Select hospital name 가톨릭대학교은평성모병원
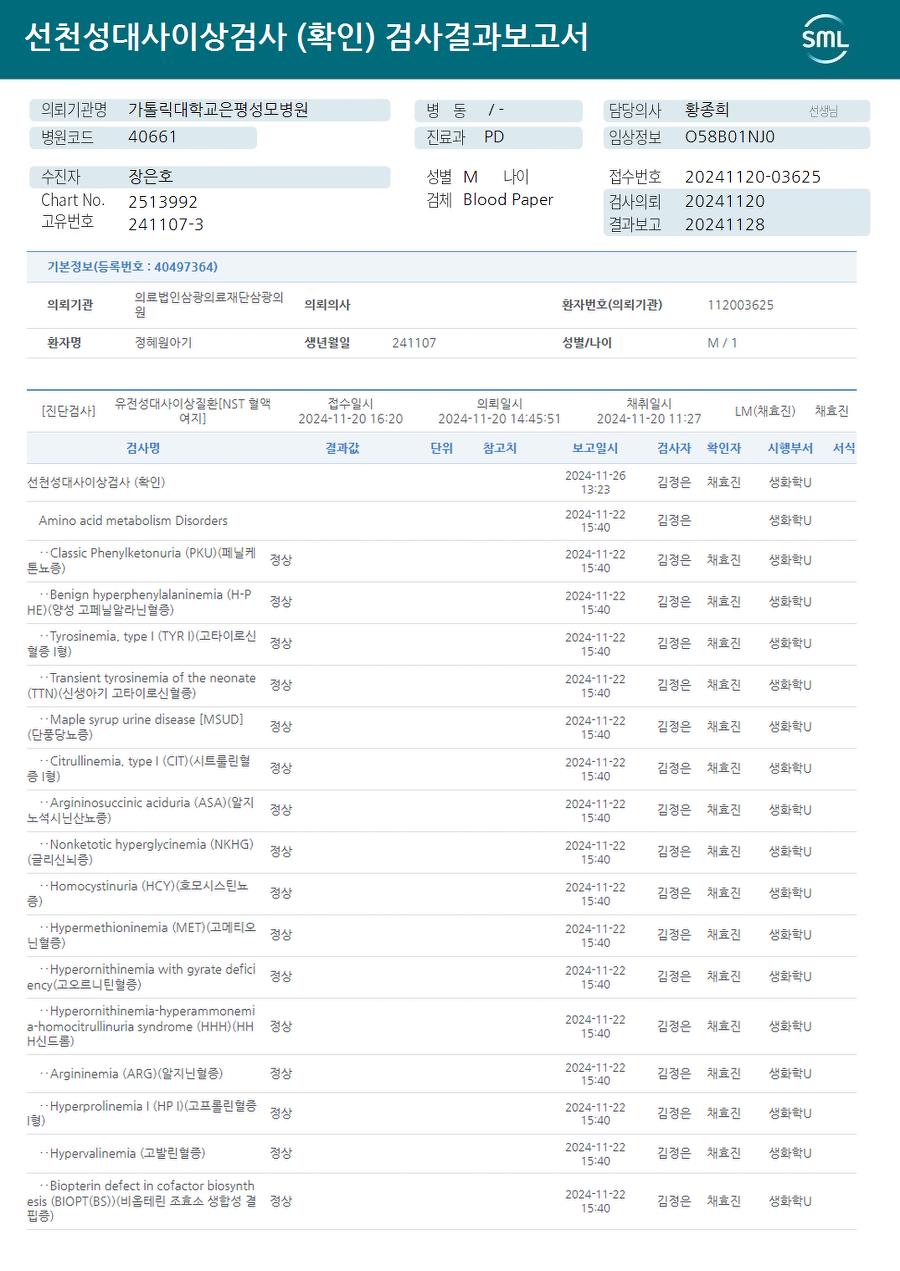This screenshot has width=900, height=1271. click(218, 110)
